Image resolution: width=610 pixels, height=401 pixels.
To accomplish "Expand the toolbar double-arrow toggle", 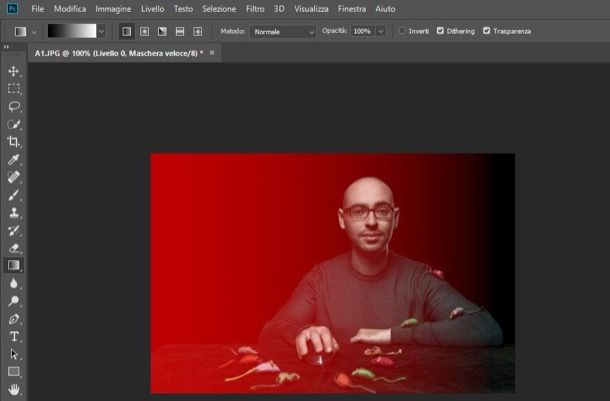I will click(x=6, y=47).
